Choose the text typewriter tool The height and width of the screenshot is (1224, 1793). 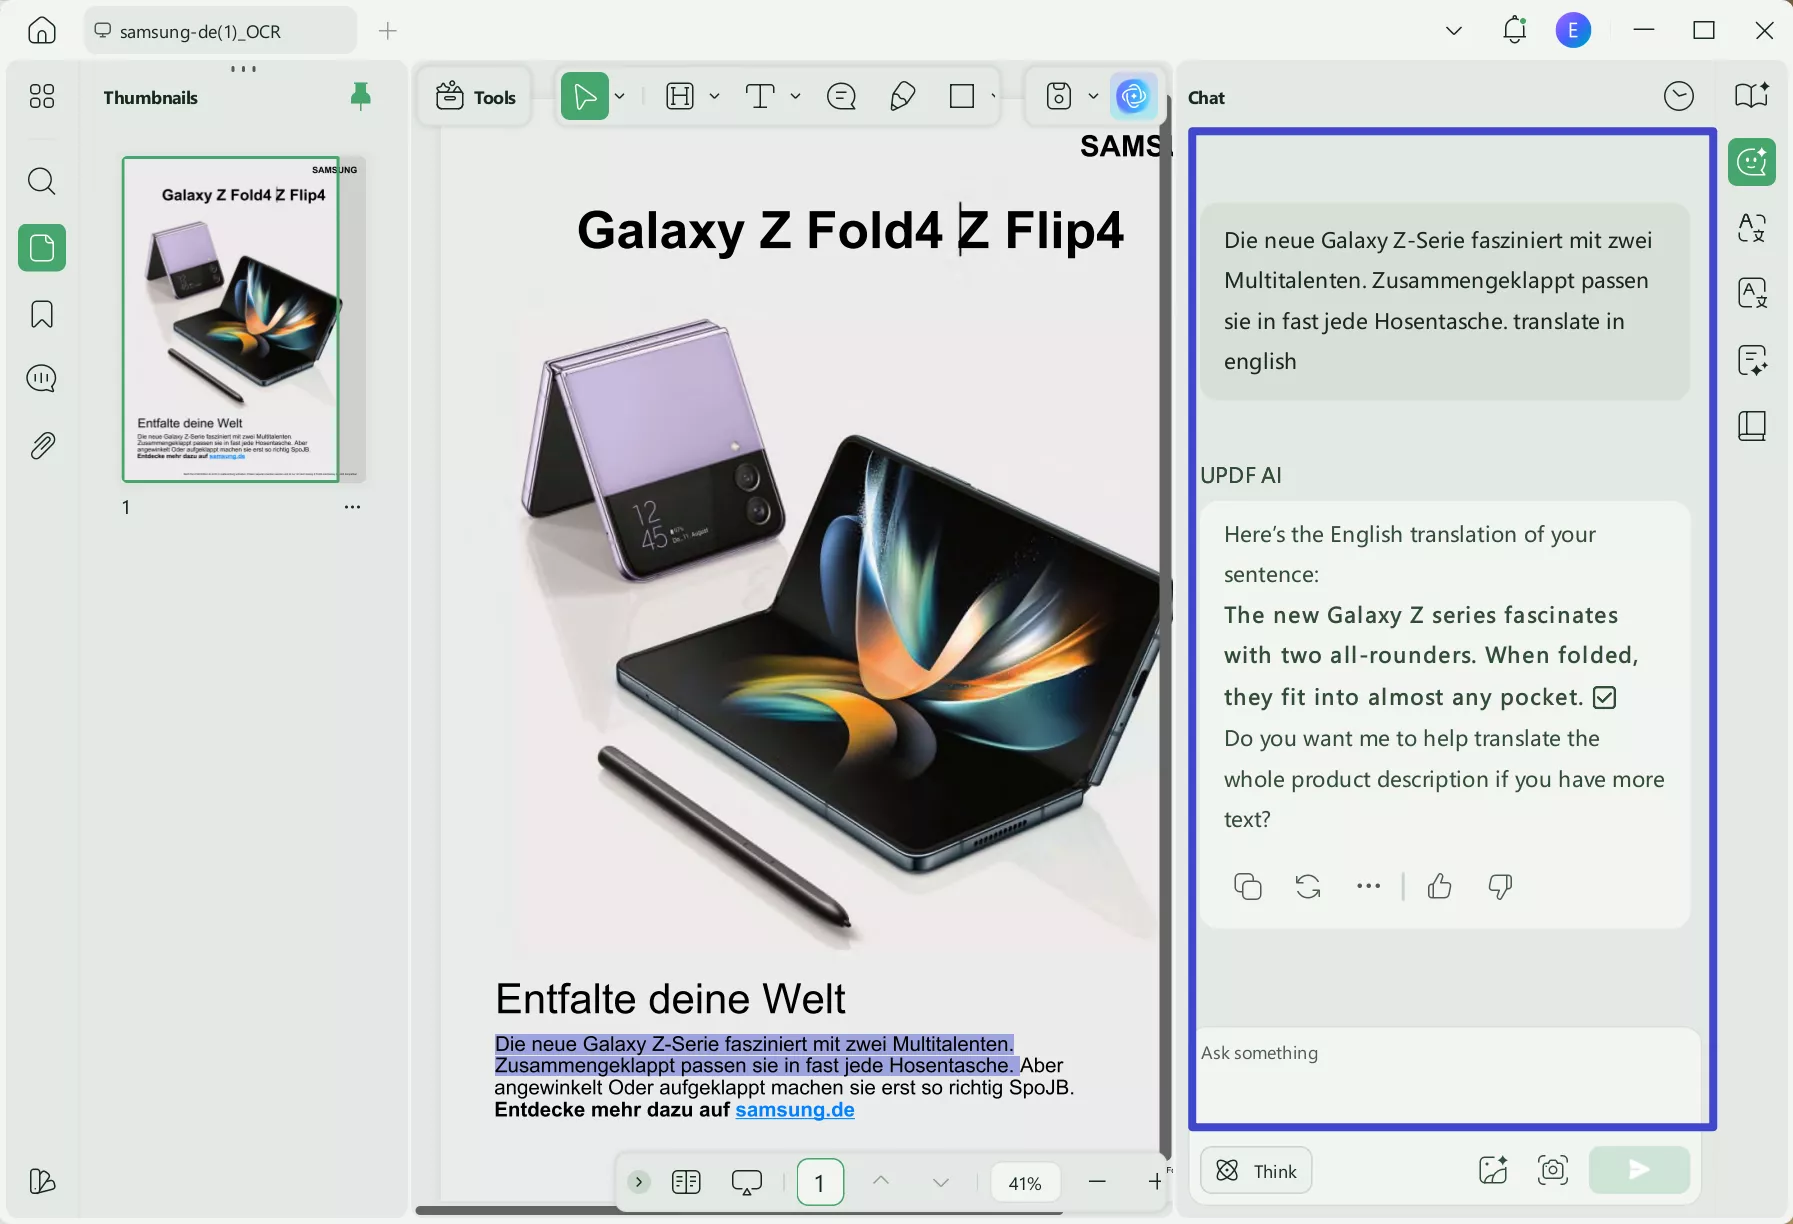[x=760, y=96]
